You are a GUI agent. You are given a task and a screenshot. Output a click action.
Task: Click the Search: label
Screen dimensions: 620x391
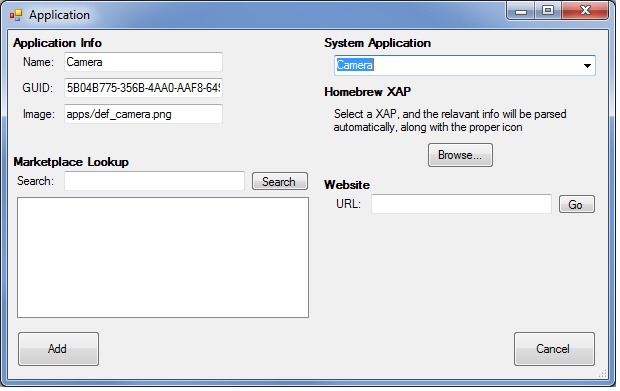pyautogui.click(x=35, y=181)
